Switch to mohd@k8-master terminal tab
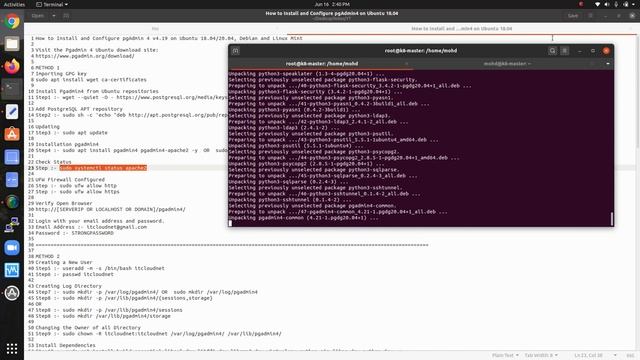640x360 pixels. pyautogui.click(x=507, y=64)
